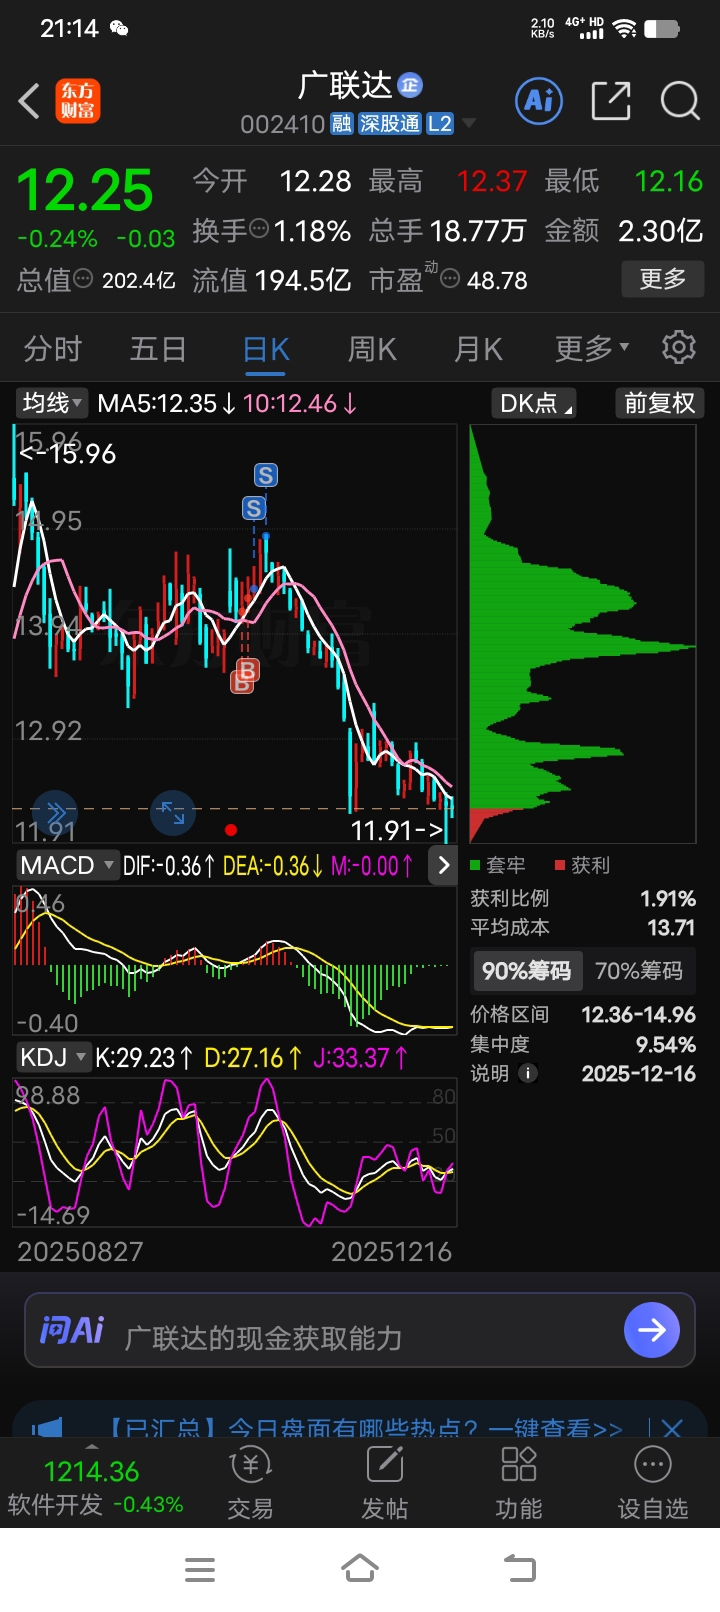Tap the 深股通 tag
Image resolution: width=720 pixels, height=1612 pixels.
[x=390, y=124]
